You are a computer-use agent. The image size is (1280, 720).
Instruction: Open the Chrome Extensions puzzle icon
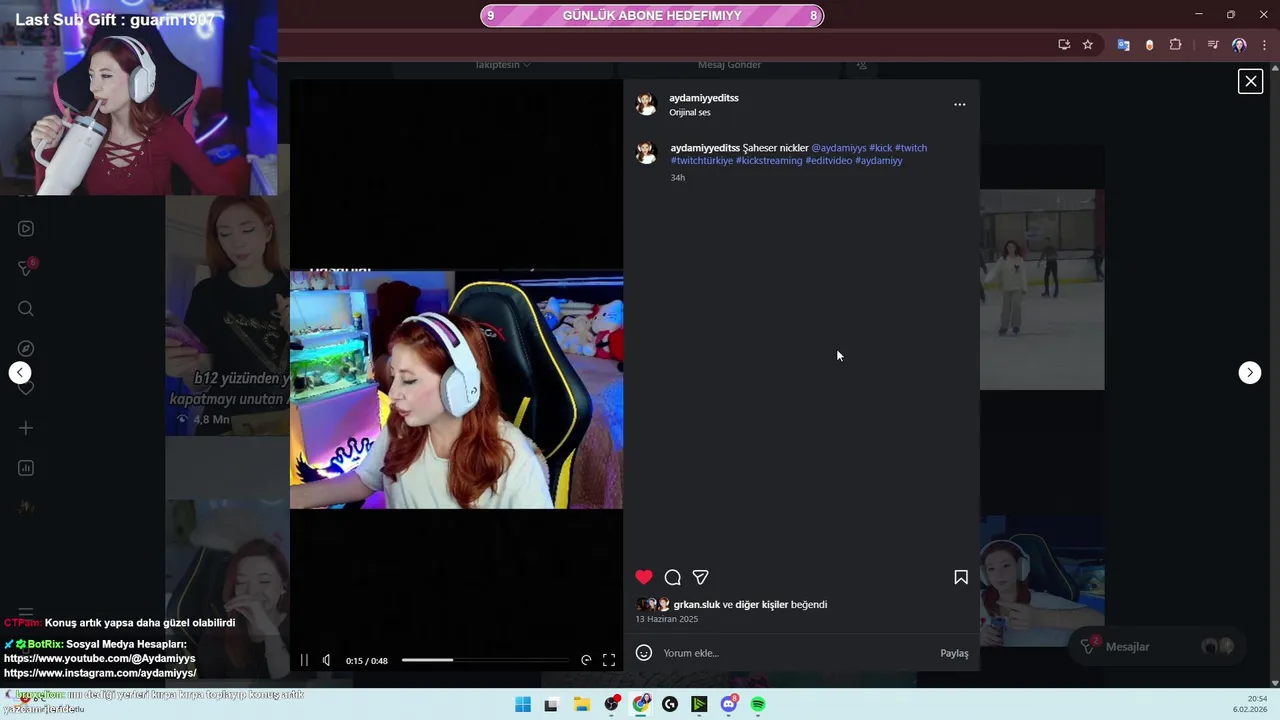click(x=1176, y=45)
